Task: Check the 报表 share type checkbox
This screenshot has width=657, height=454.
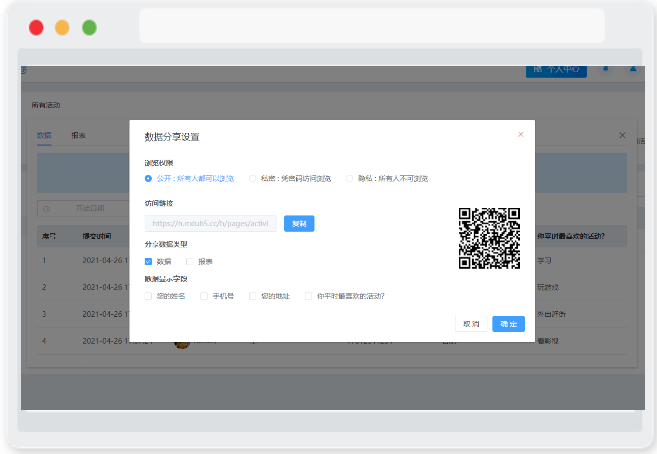Action: click(x=189, y=261)
